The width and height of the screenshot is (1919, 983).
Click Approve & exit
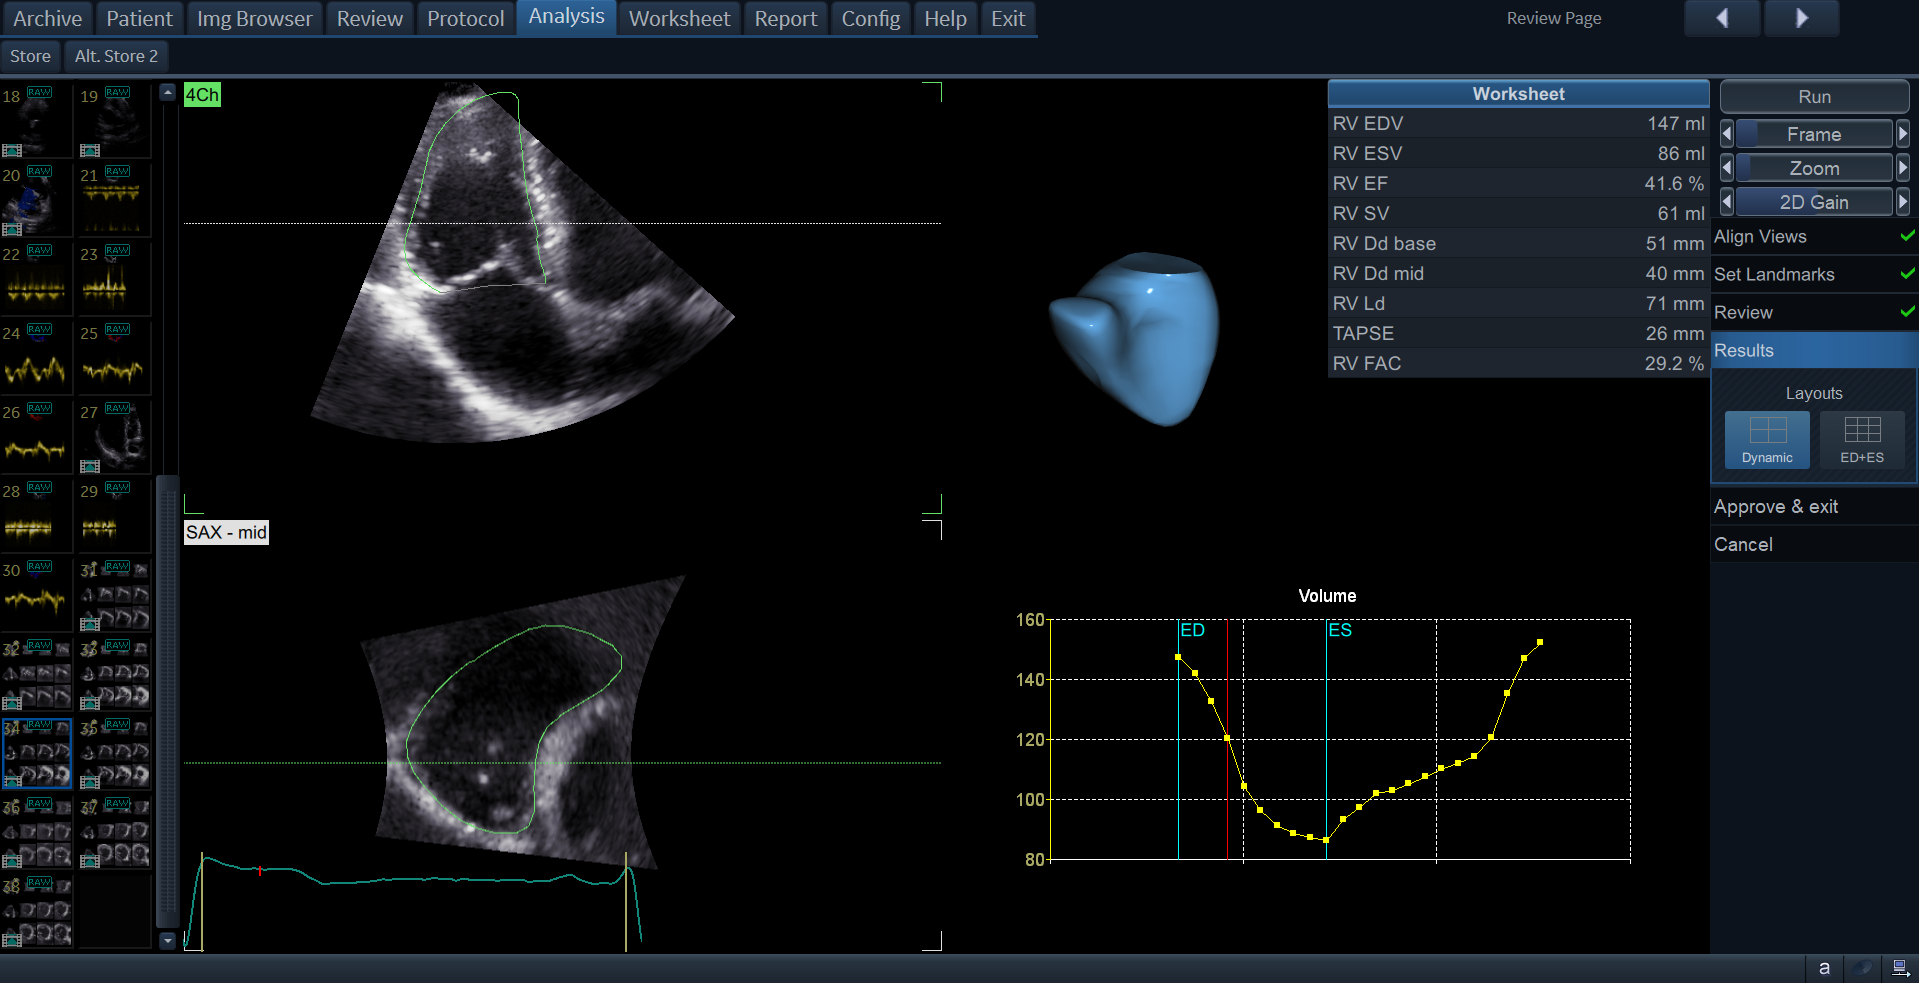(1776, 507)
